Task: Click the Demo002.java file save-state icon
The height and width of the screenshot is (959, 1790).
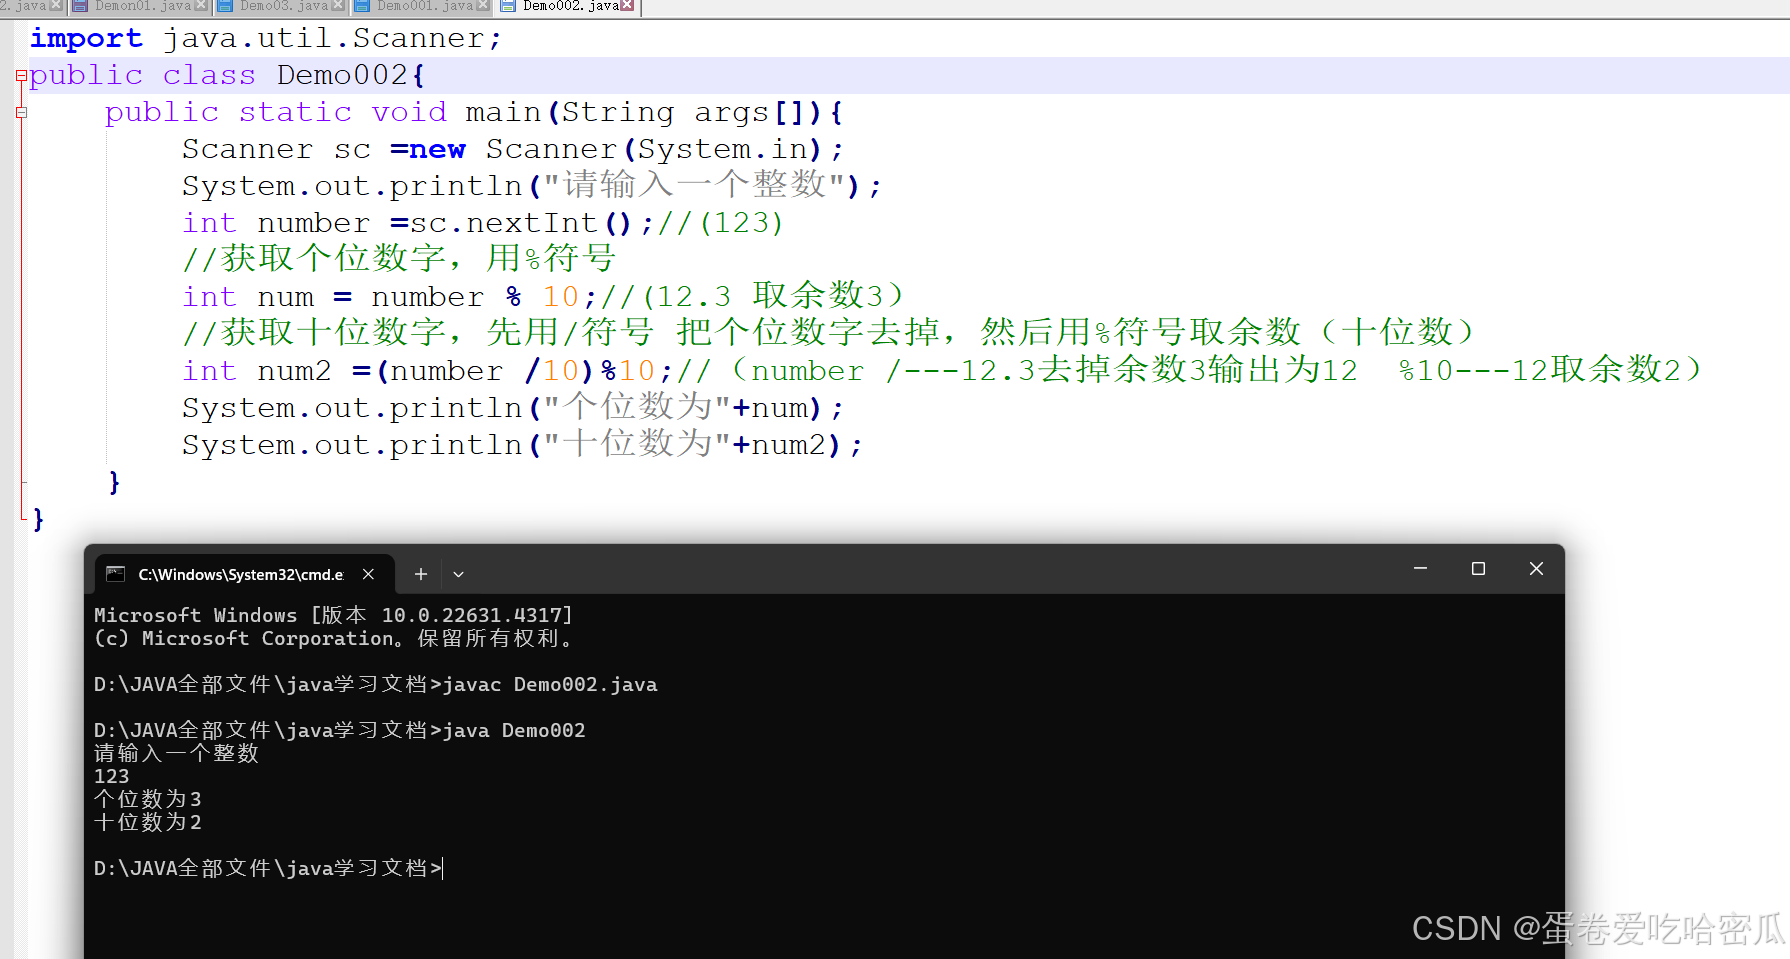Action: 508,6
